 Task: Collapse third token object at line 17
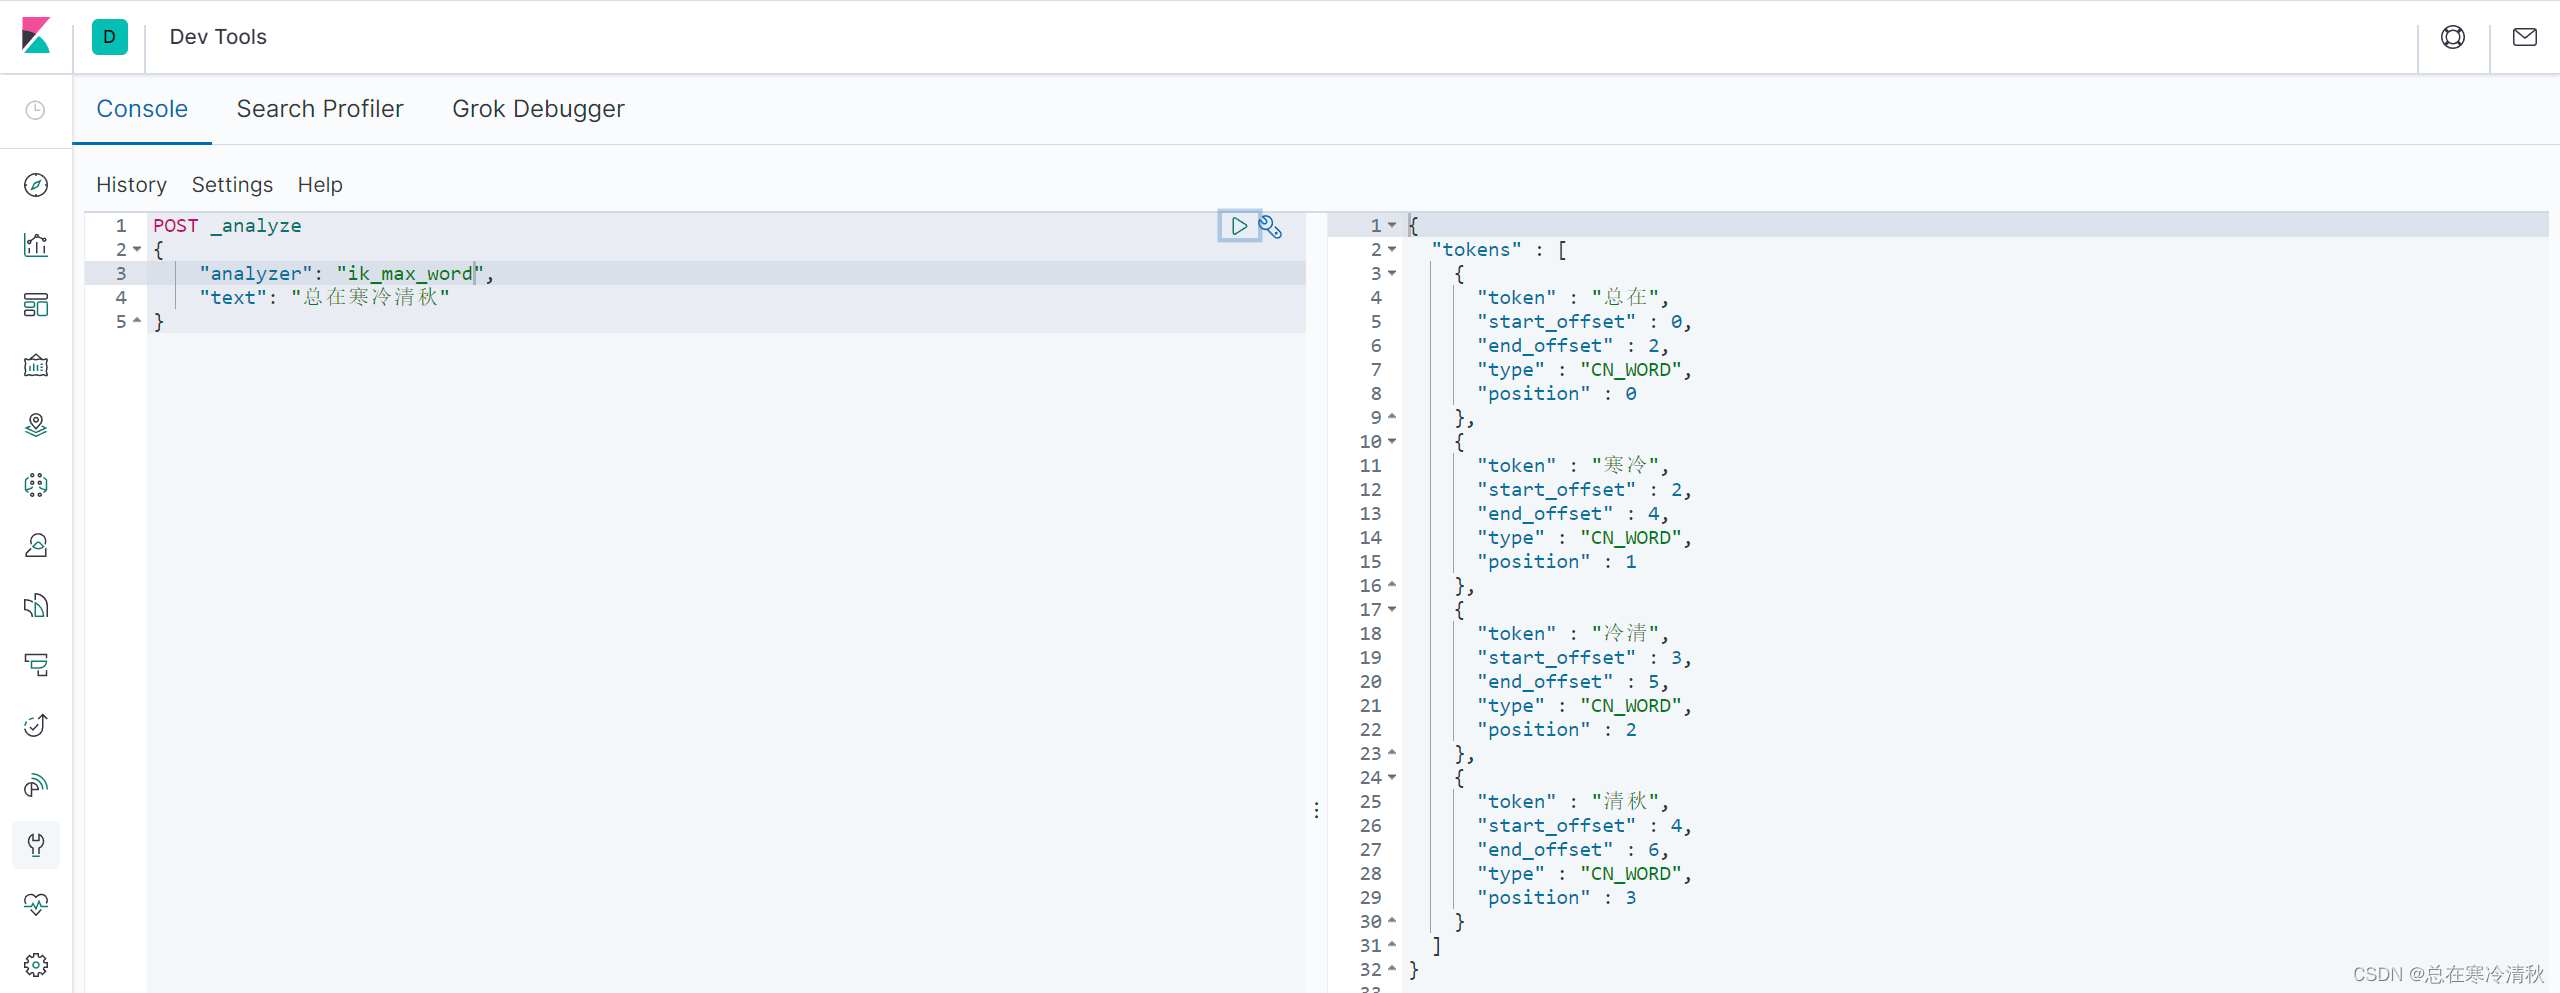(x=1392, y=609)
